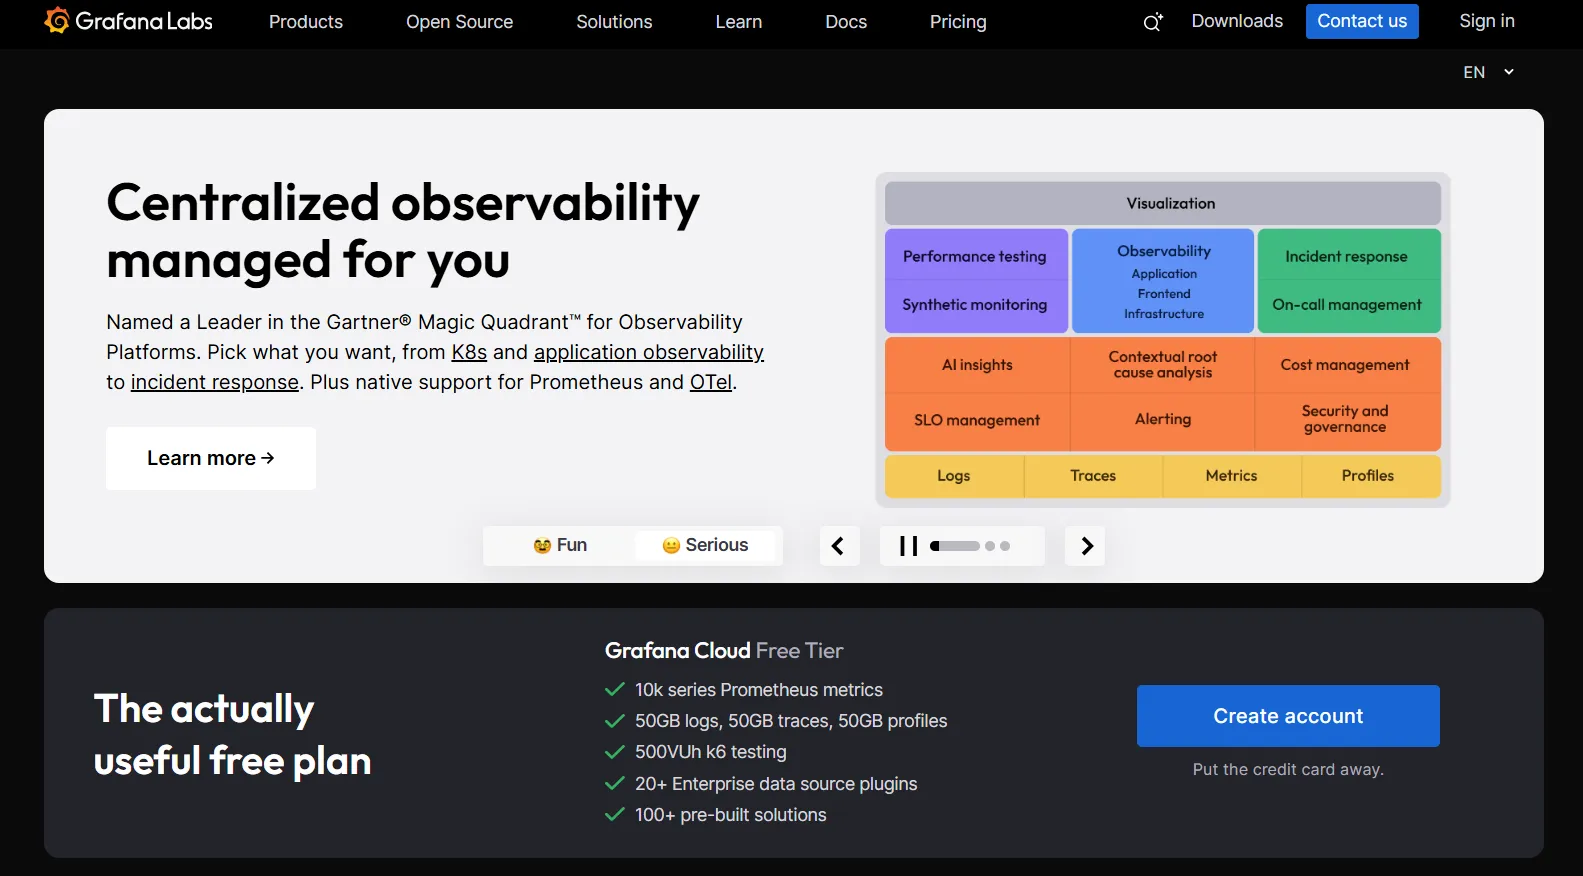Open the Products menu
This screenshot has height=876, width=1583.
[x=306, y=22]
